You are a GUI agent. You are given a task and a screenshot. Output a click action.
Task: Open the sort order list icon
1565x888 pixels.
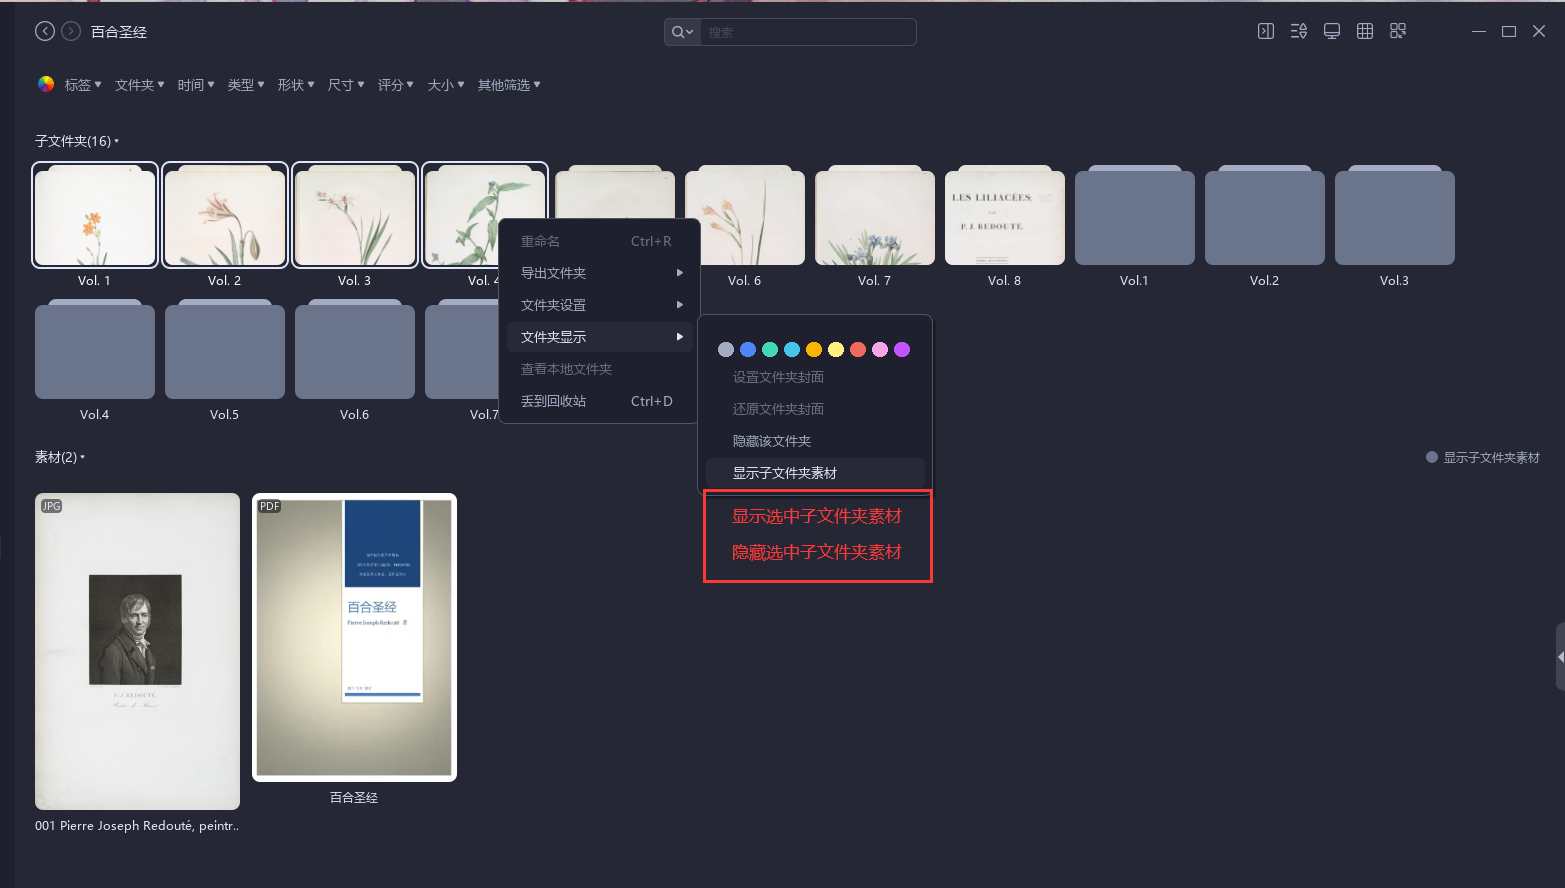point(1299,31)
